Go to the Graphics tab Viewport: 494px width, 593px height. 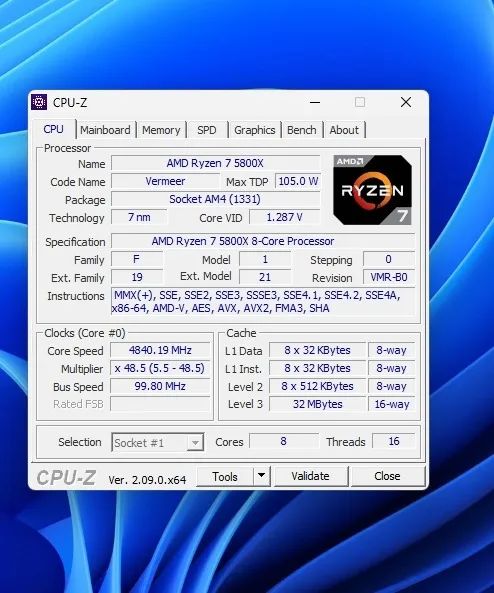click(x=255, y=130)
